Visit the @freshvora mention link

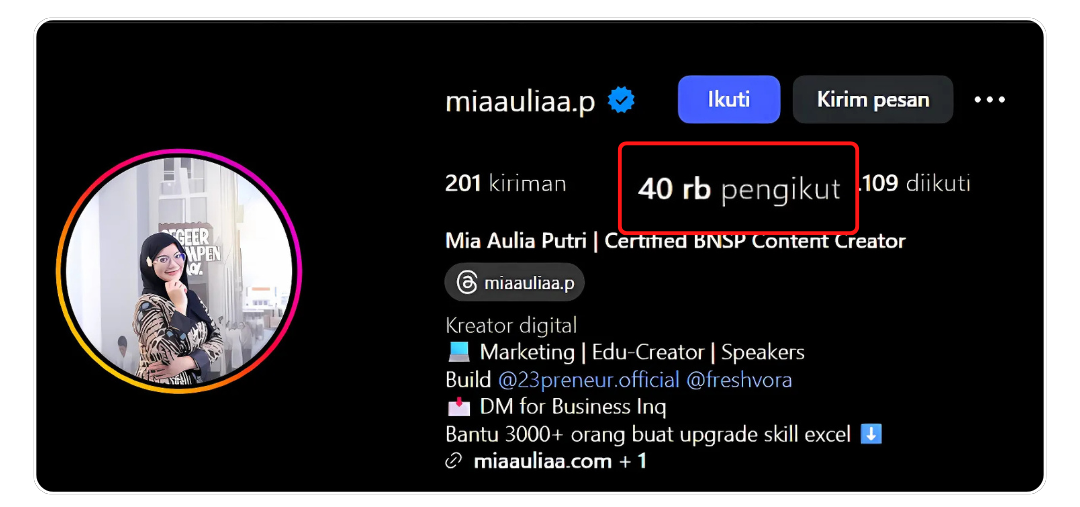pos(739,380)
